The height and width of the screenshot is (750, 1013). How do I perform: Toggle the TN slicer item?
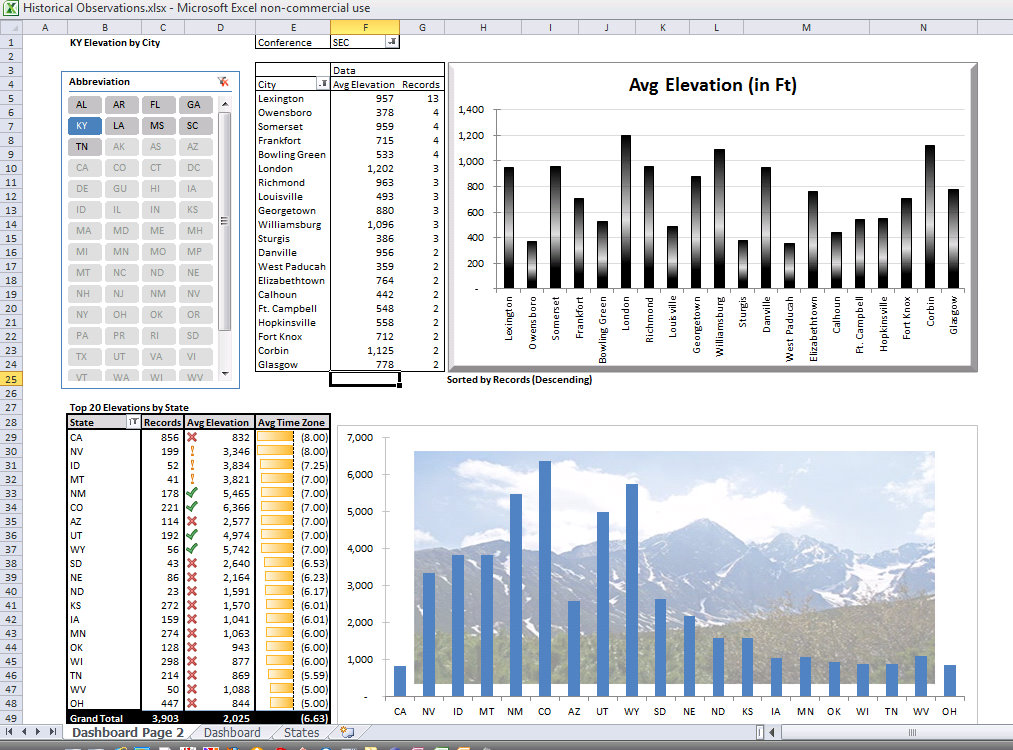click(82, 147)
